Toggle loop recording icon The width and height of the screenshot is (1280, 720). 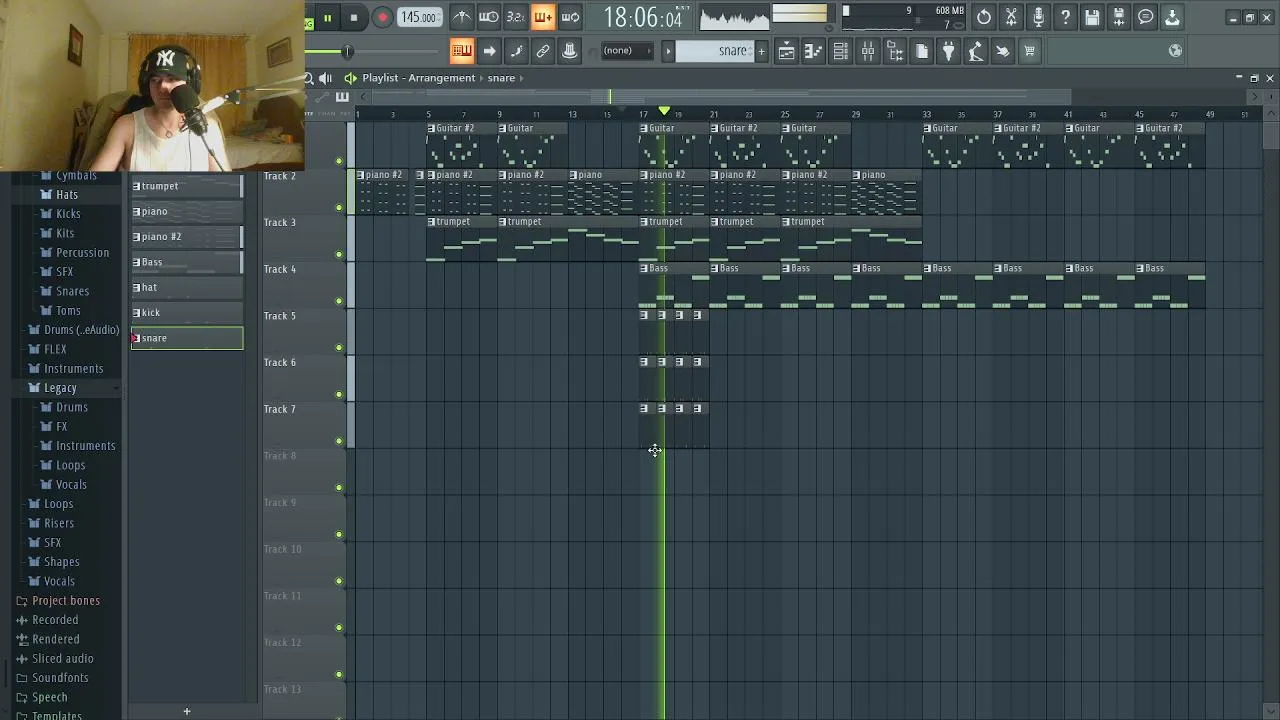pos(570,17)
